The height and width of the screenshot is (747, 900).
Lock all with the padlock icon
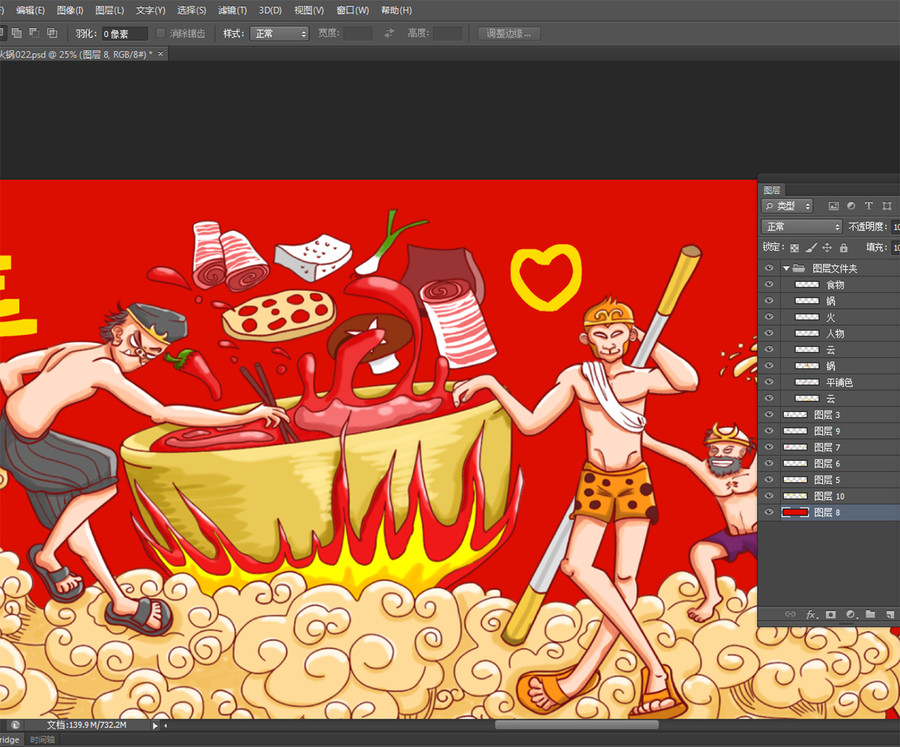click(x=843, y=247)
